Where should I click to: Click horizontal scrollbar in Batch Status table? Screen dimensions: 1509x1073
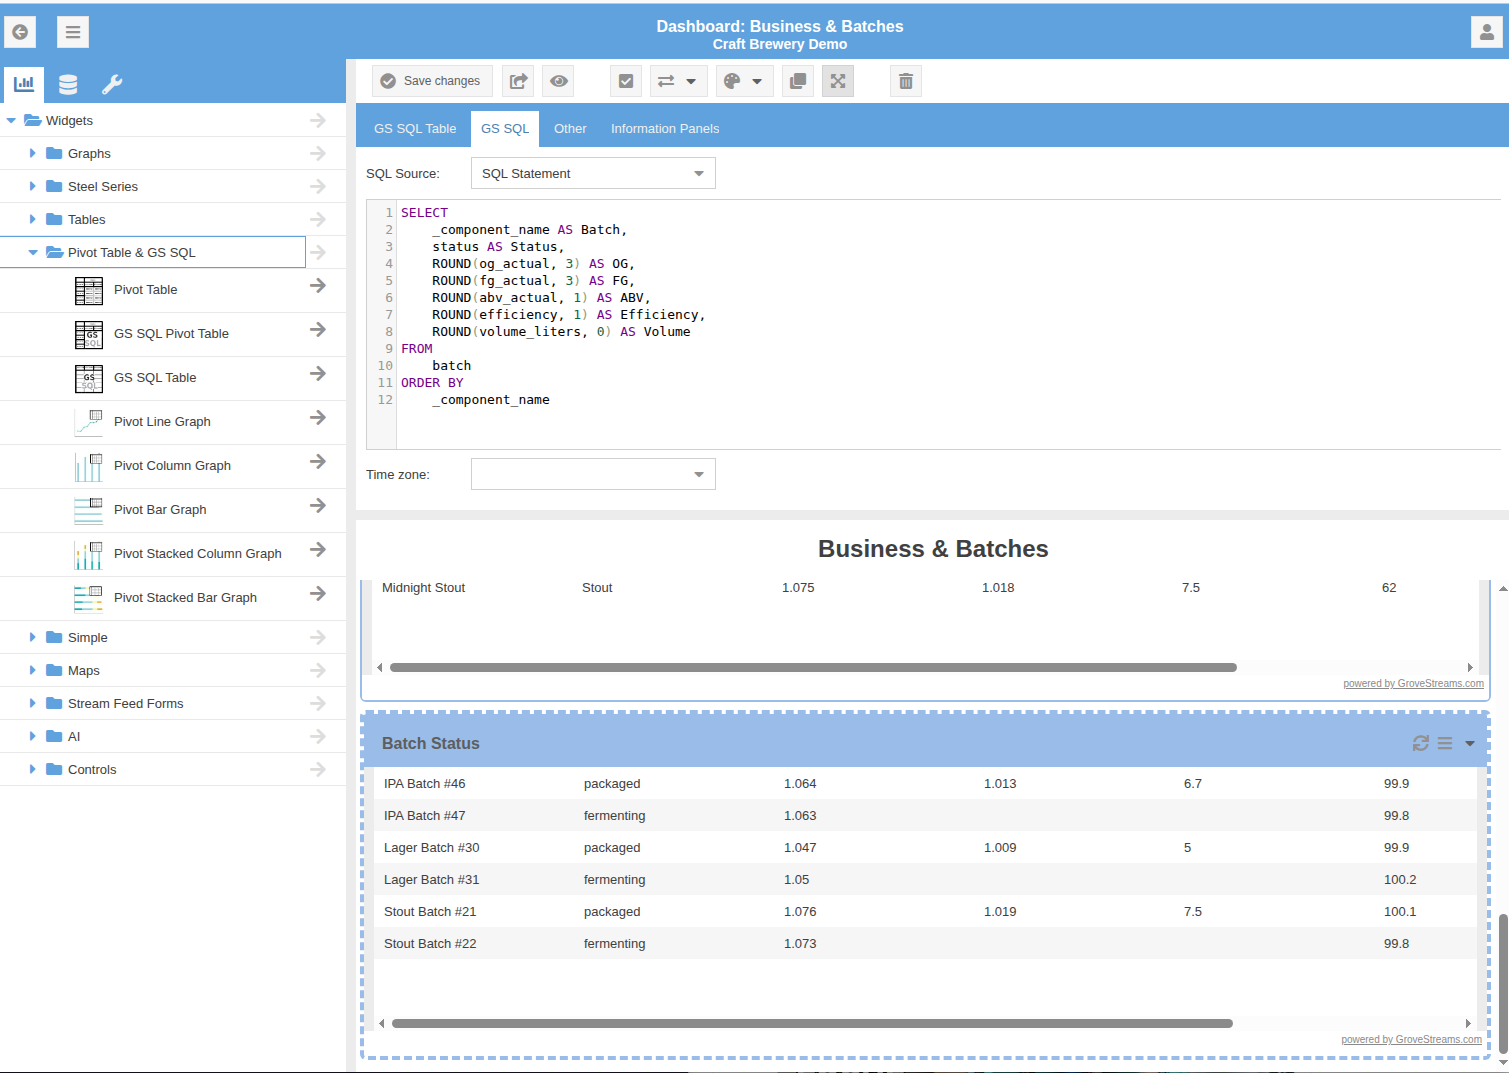(x=812, y=1023)
